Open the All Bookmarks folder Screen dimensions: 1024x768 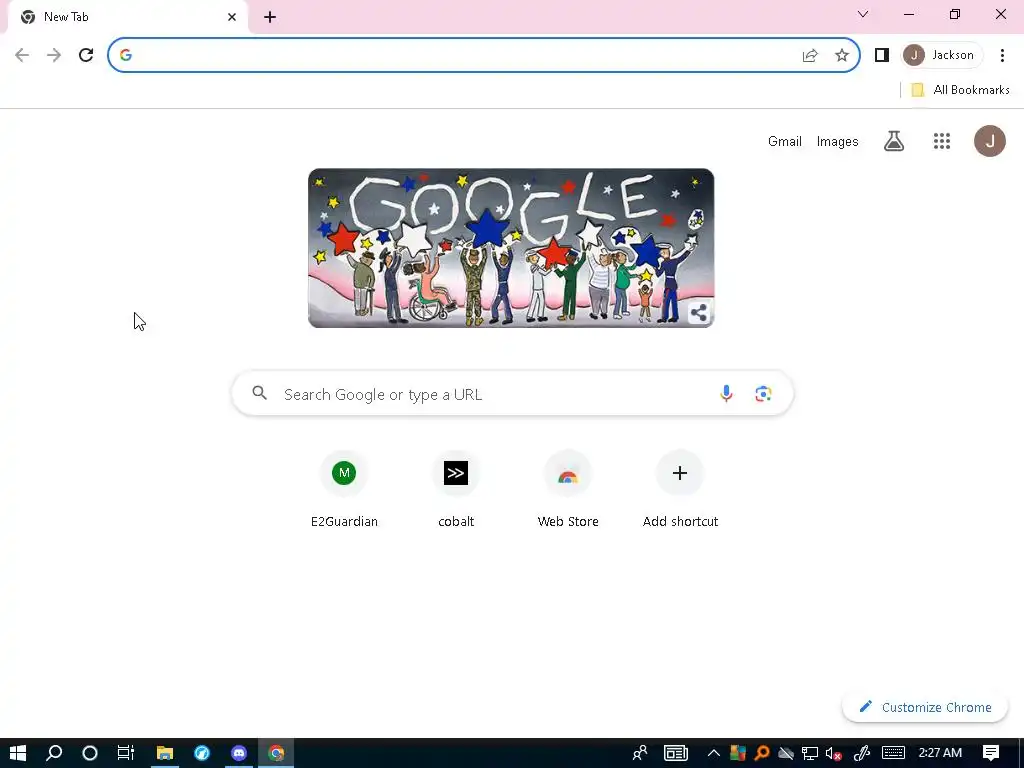tap(960, 89)
